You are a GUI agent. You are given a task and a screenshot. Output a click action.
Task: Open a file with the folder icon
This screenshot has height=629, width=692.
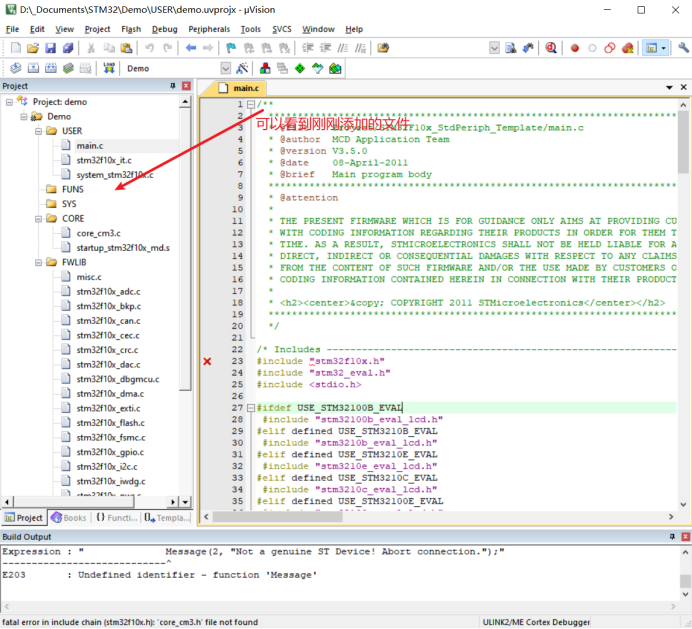[33, 48]
